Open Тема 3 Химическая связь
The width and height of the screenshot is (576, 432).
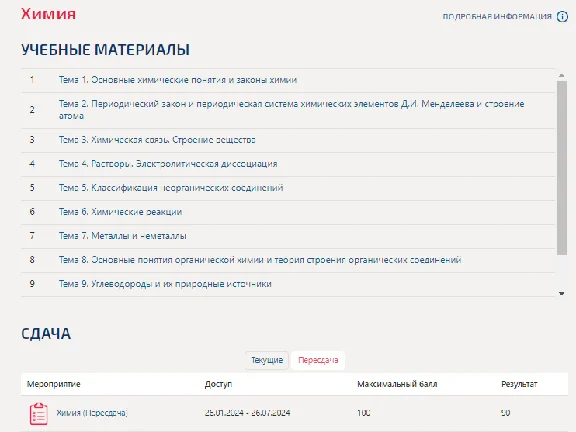[x=157, y=140]
